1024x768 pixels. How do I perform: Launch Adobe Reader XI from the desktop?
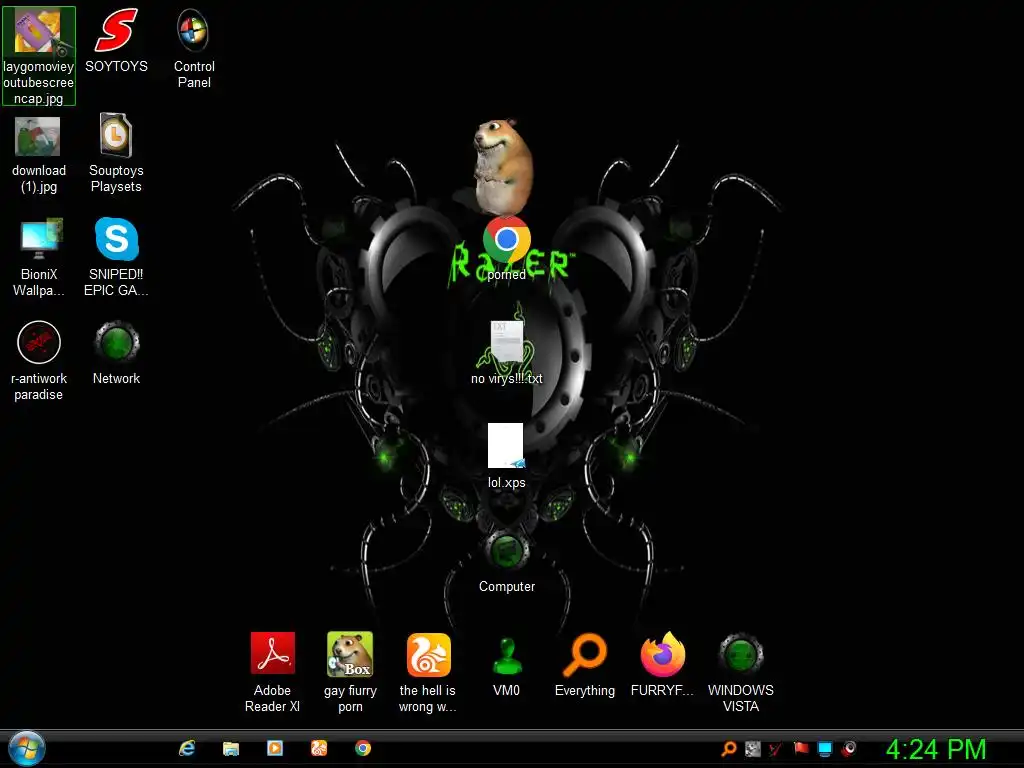click(272, 673)
